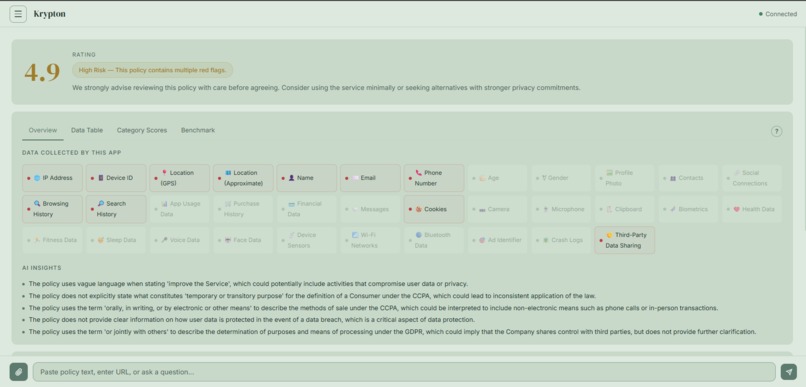Select the Device ID chip
The image size is (806, 387).
coord(116,178)
